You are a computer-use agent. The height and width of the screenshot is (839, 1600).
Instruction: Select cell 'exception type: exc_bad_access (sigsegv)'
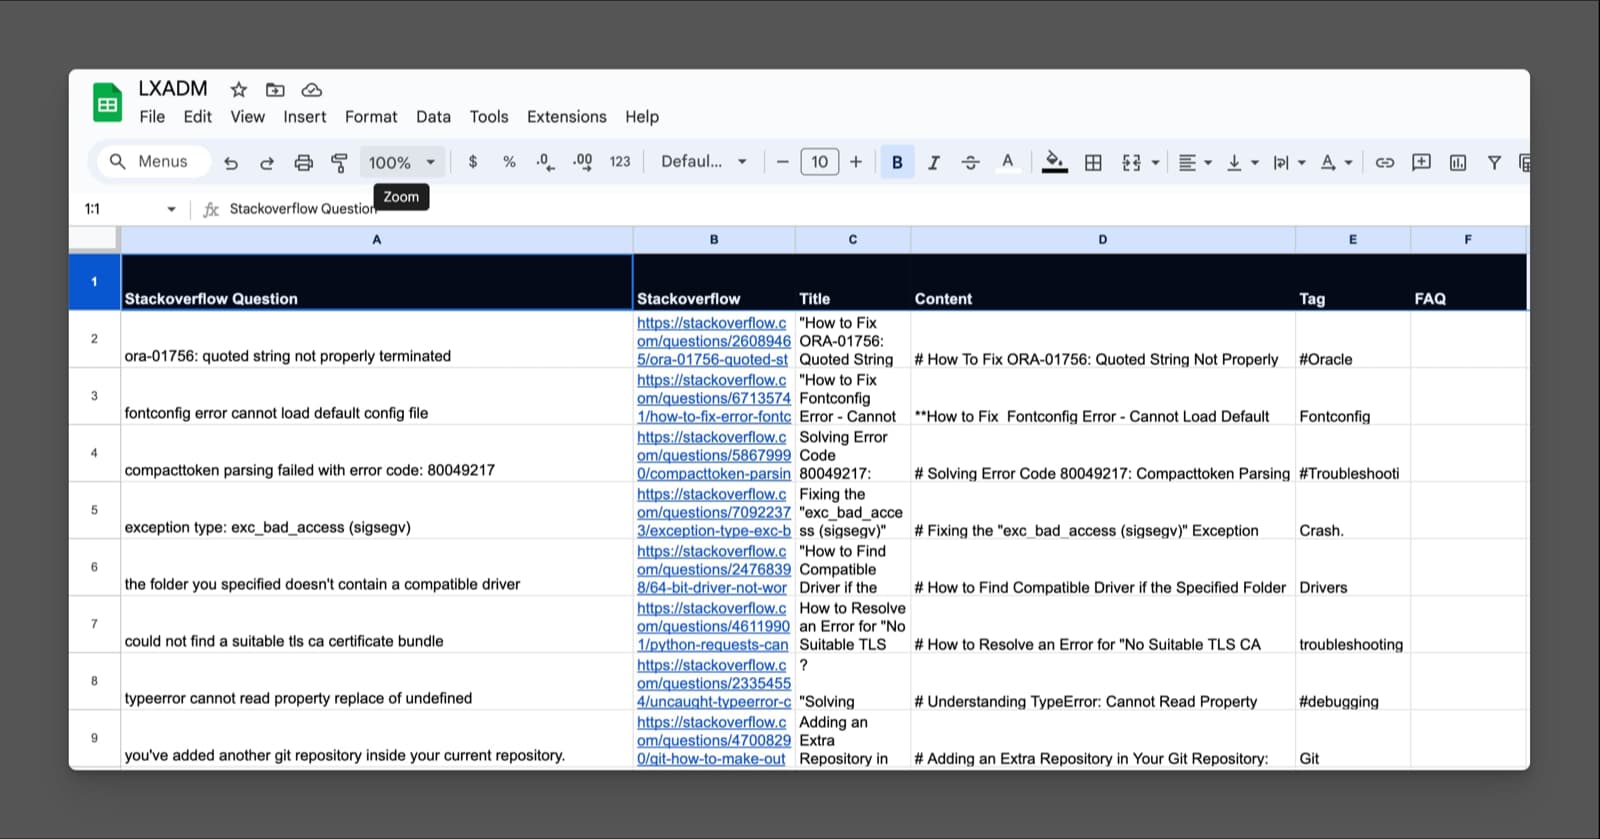tap(377, 511)
